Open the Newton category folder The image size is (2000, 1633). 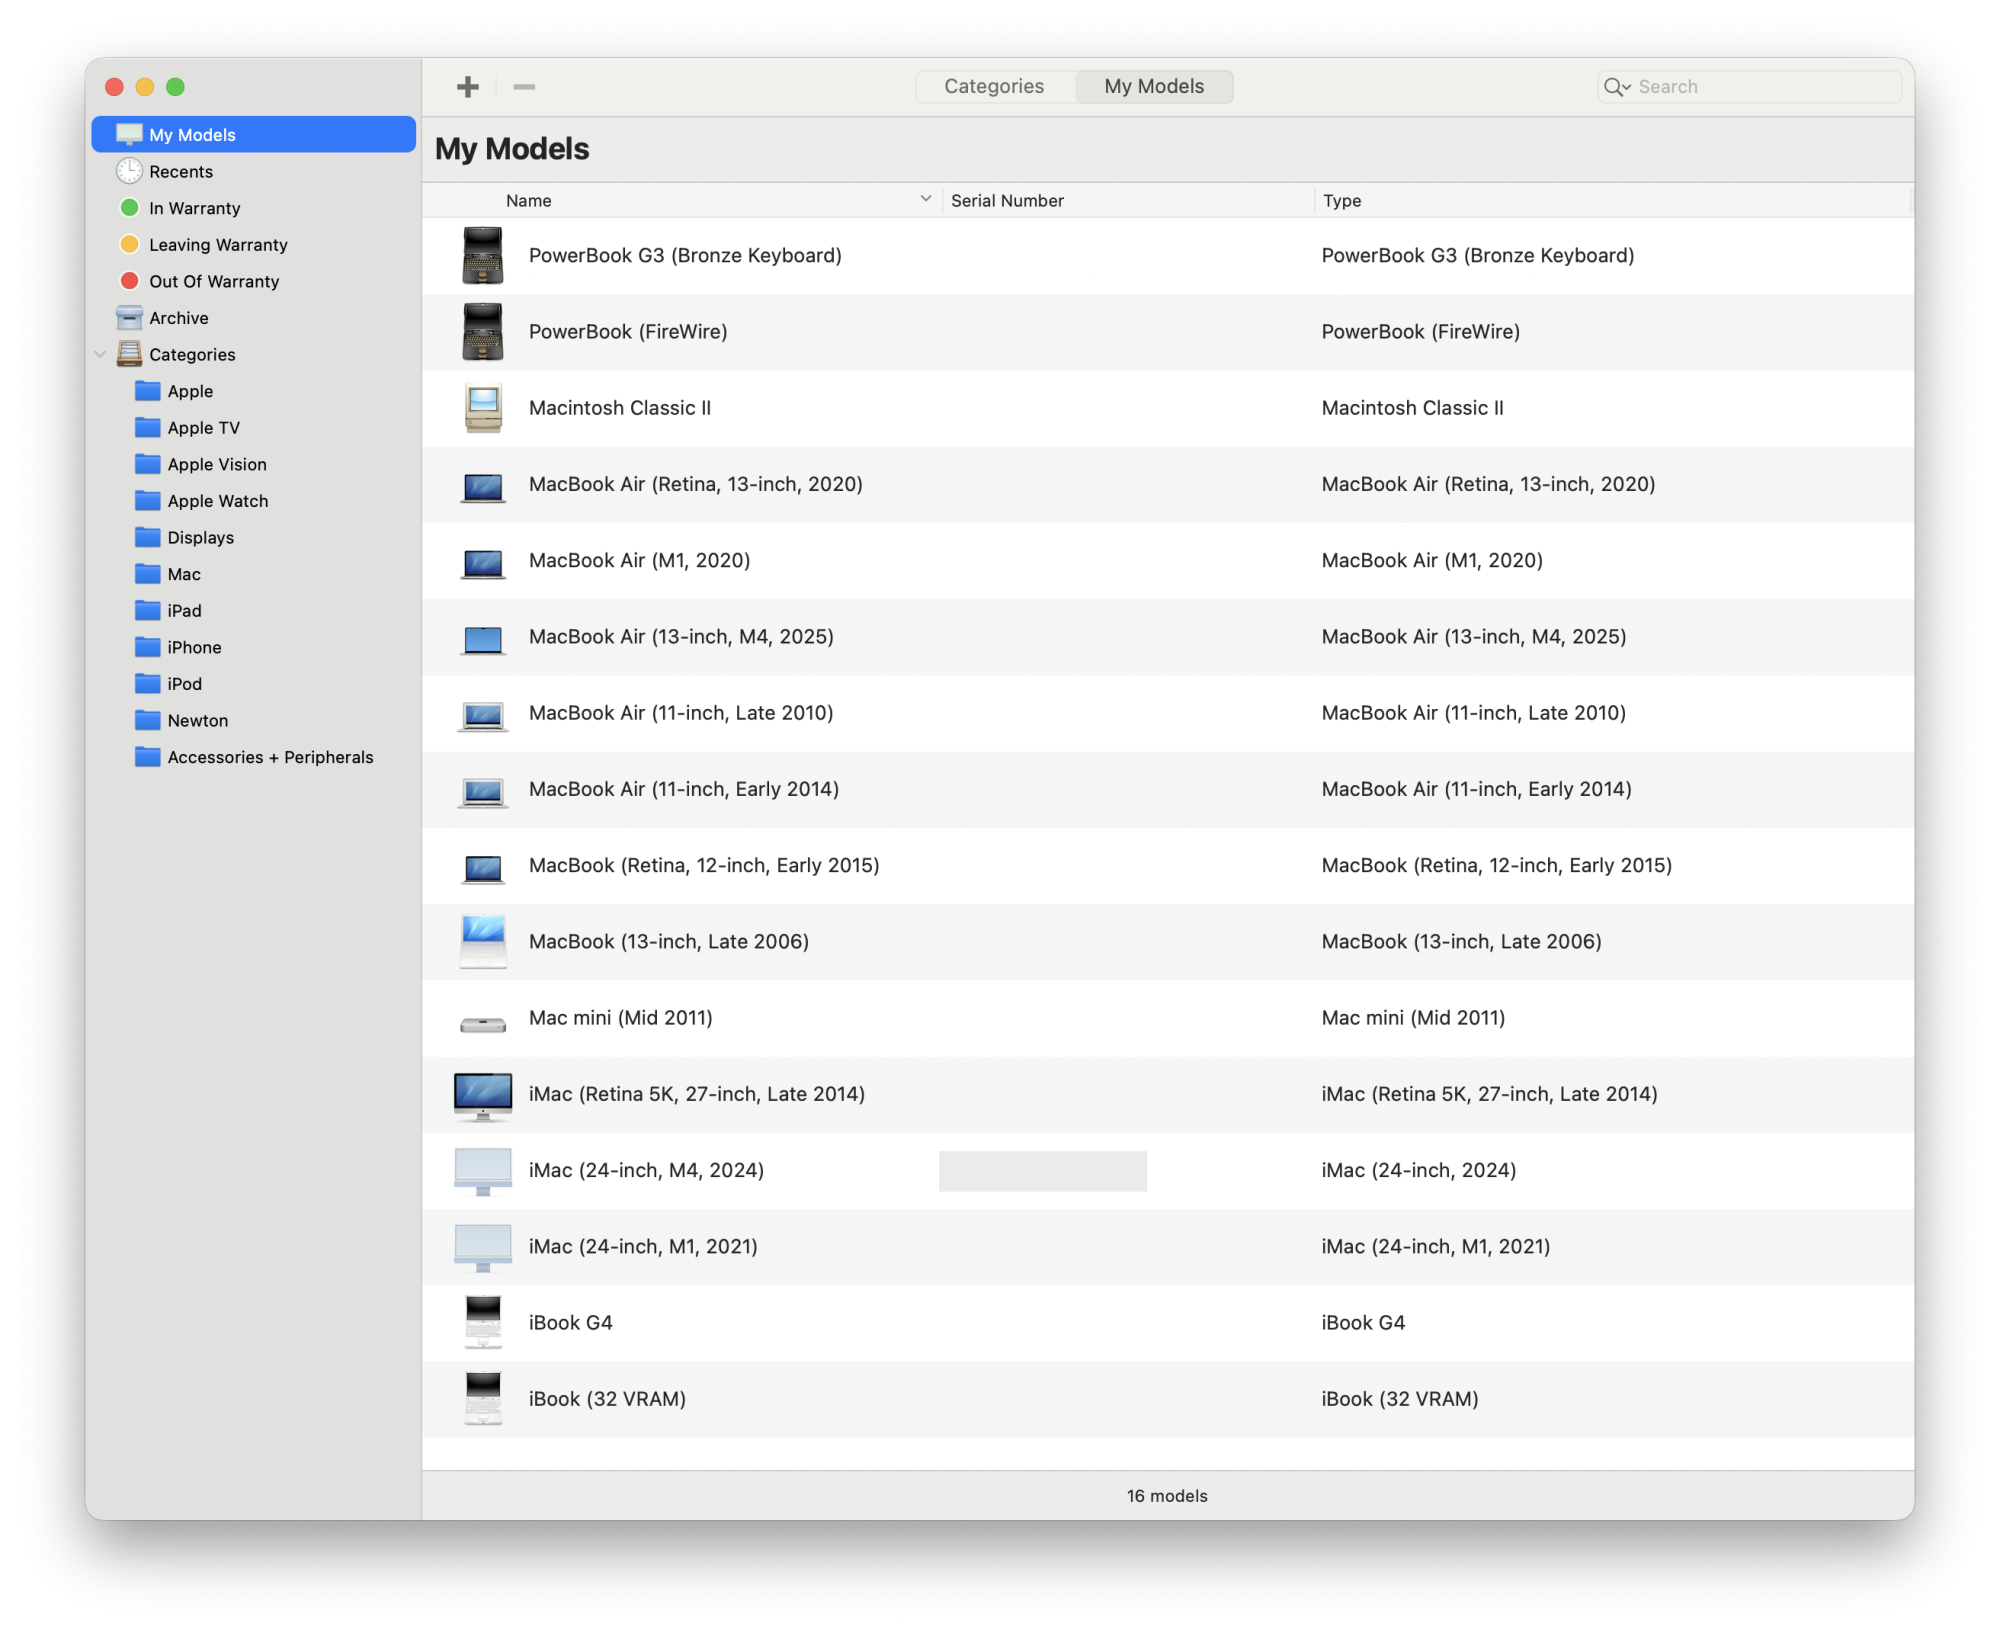pyautogui.click(x=145, y=720)
